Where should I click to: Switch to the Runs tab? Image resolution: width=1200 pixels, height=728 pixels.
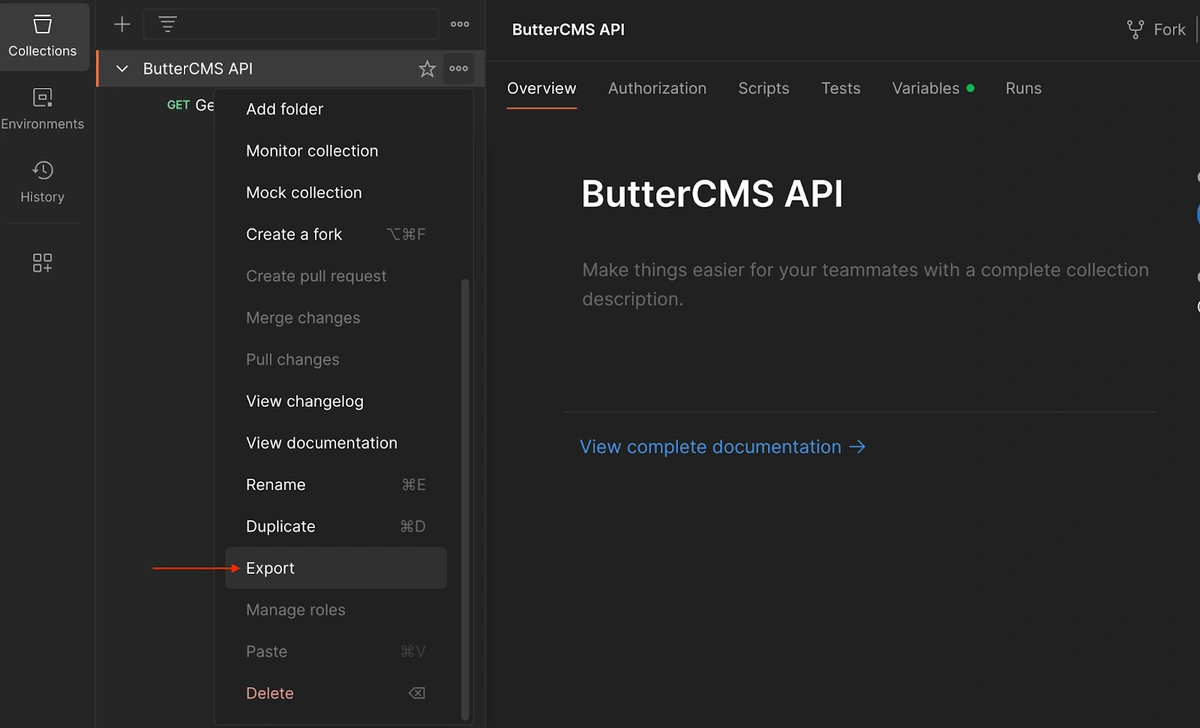tap(1024, 88)
